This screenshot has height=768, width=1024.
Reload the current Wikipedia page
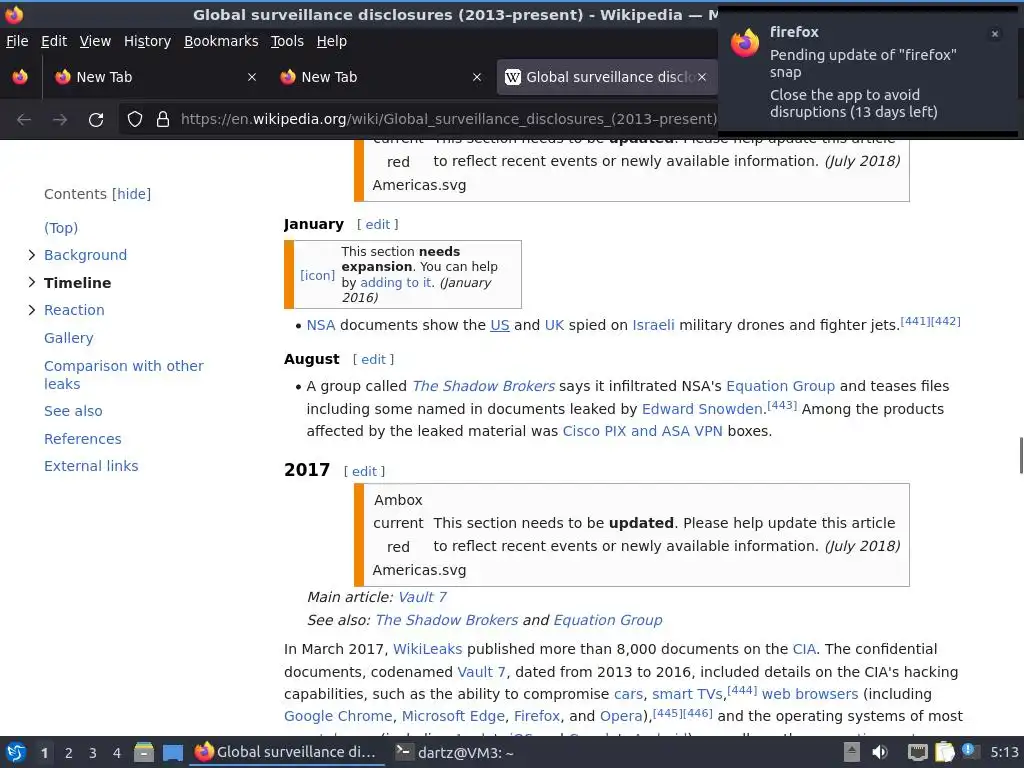tap(96, 120)
